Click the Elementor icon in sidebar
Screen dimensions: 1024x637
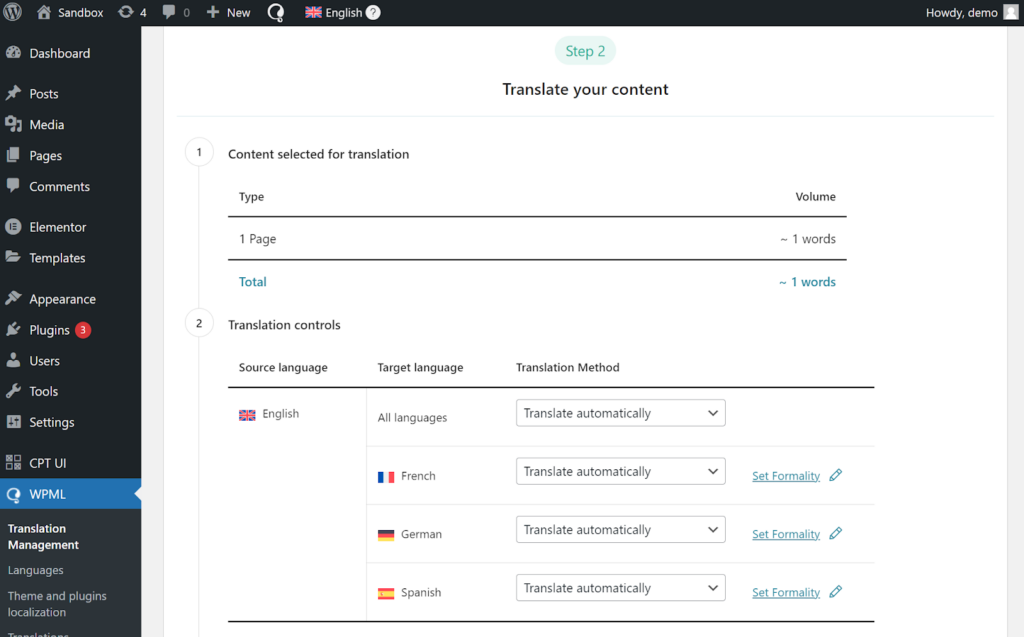point(13,227)
